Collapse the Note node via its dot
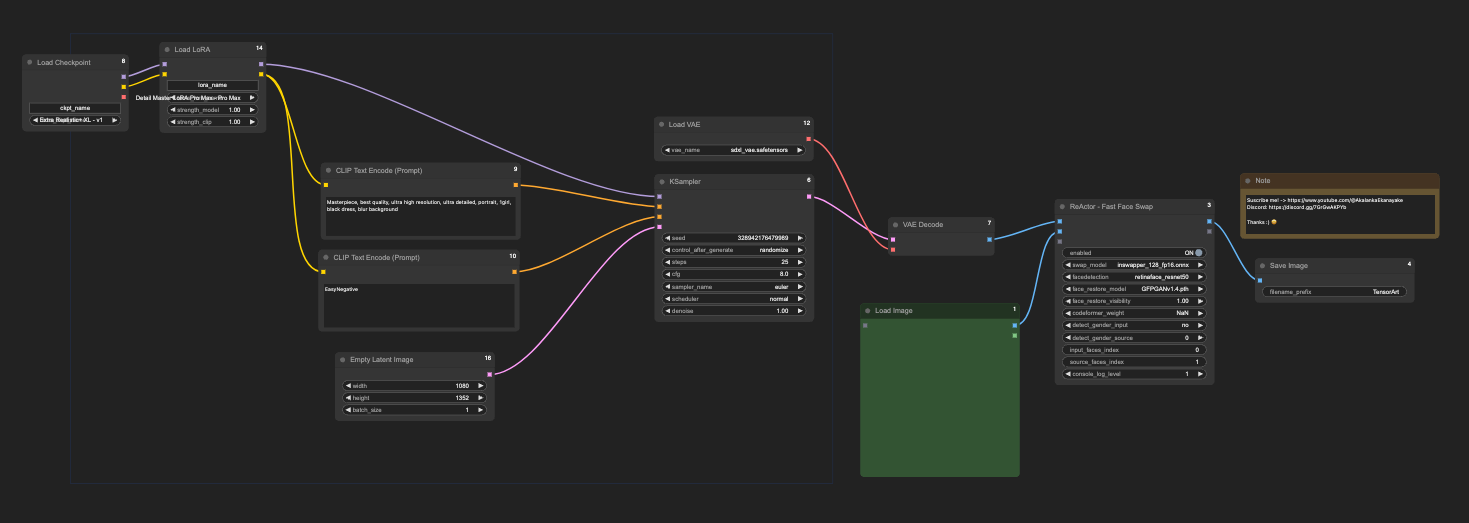The image size is (1469, 523). (1247, 180)
